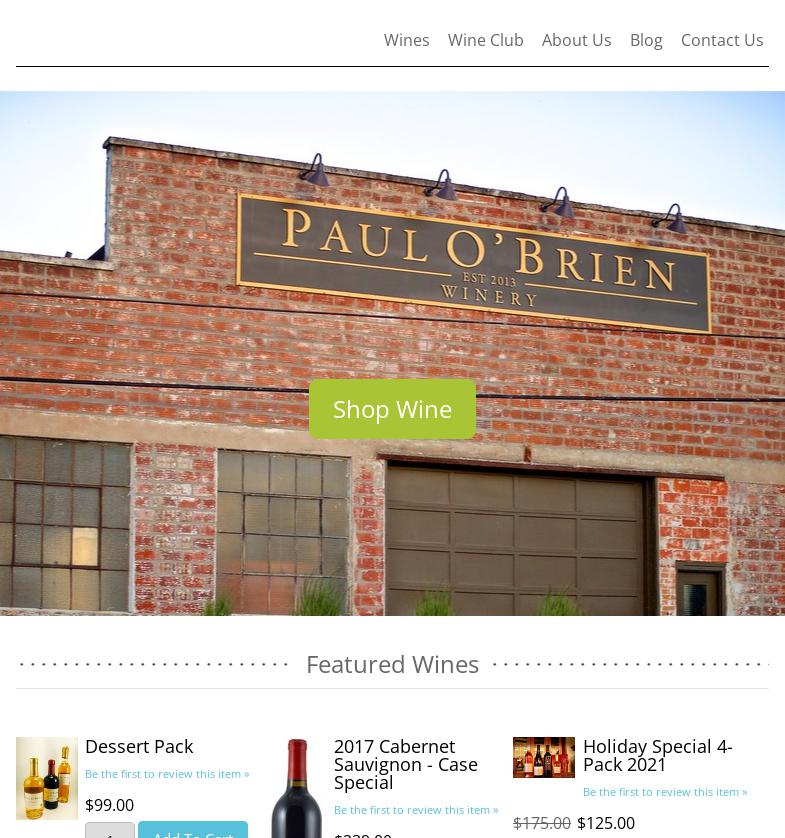Open the Cabernet Sauvignon bottle image
Screen dimensions: 785x838
297,788
